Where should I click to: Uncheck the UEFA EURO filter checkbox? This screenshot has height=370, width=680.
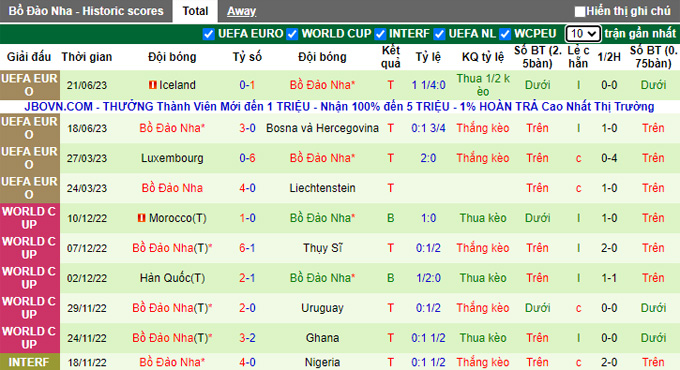pos(209,34)
